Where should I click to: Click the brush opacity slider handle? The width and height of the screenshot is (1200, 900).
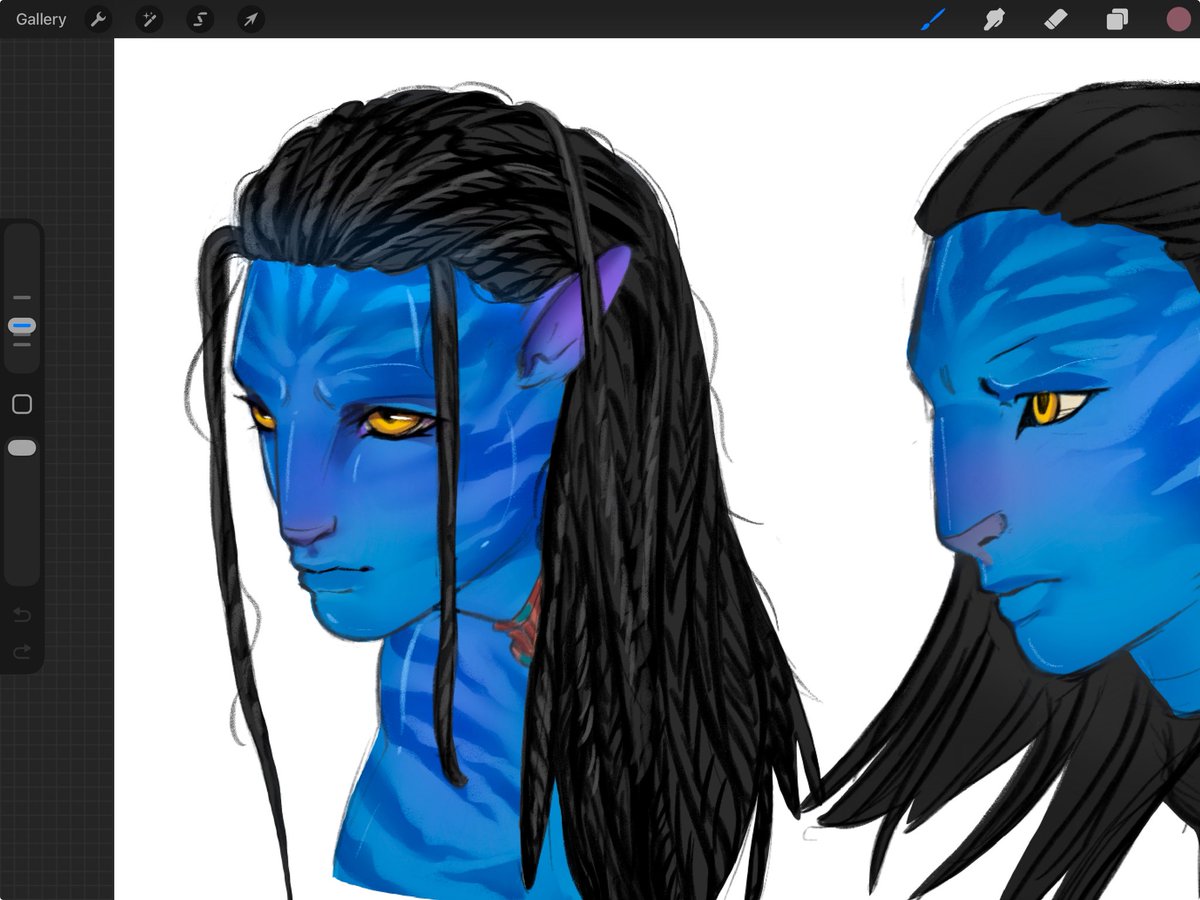(22, 448)
